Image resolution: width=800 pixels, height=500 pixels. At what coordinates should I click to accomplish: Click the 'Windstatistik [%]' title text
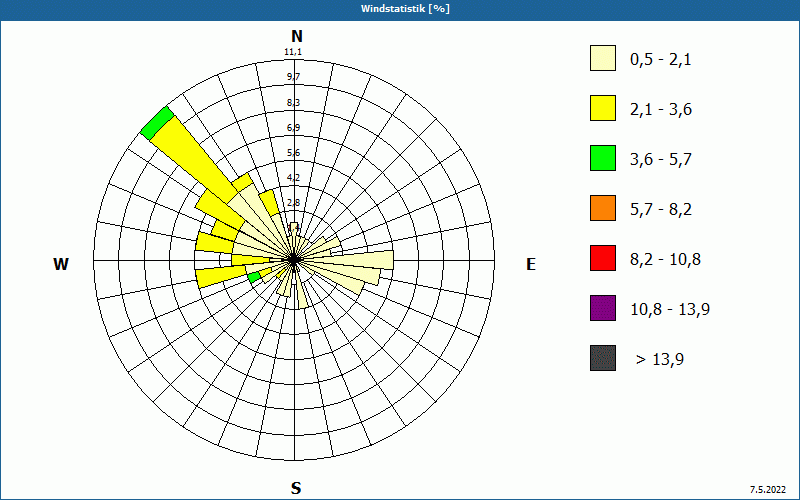(x=405, y=9)
